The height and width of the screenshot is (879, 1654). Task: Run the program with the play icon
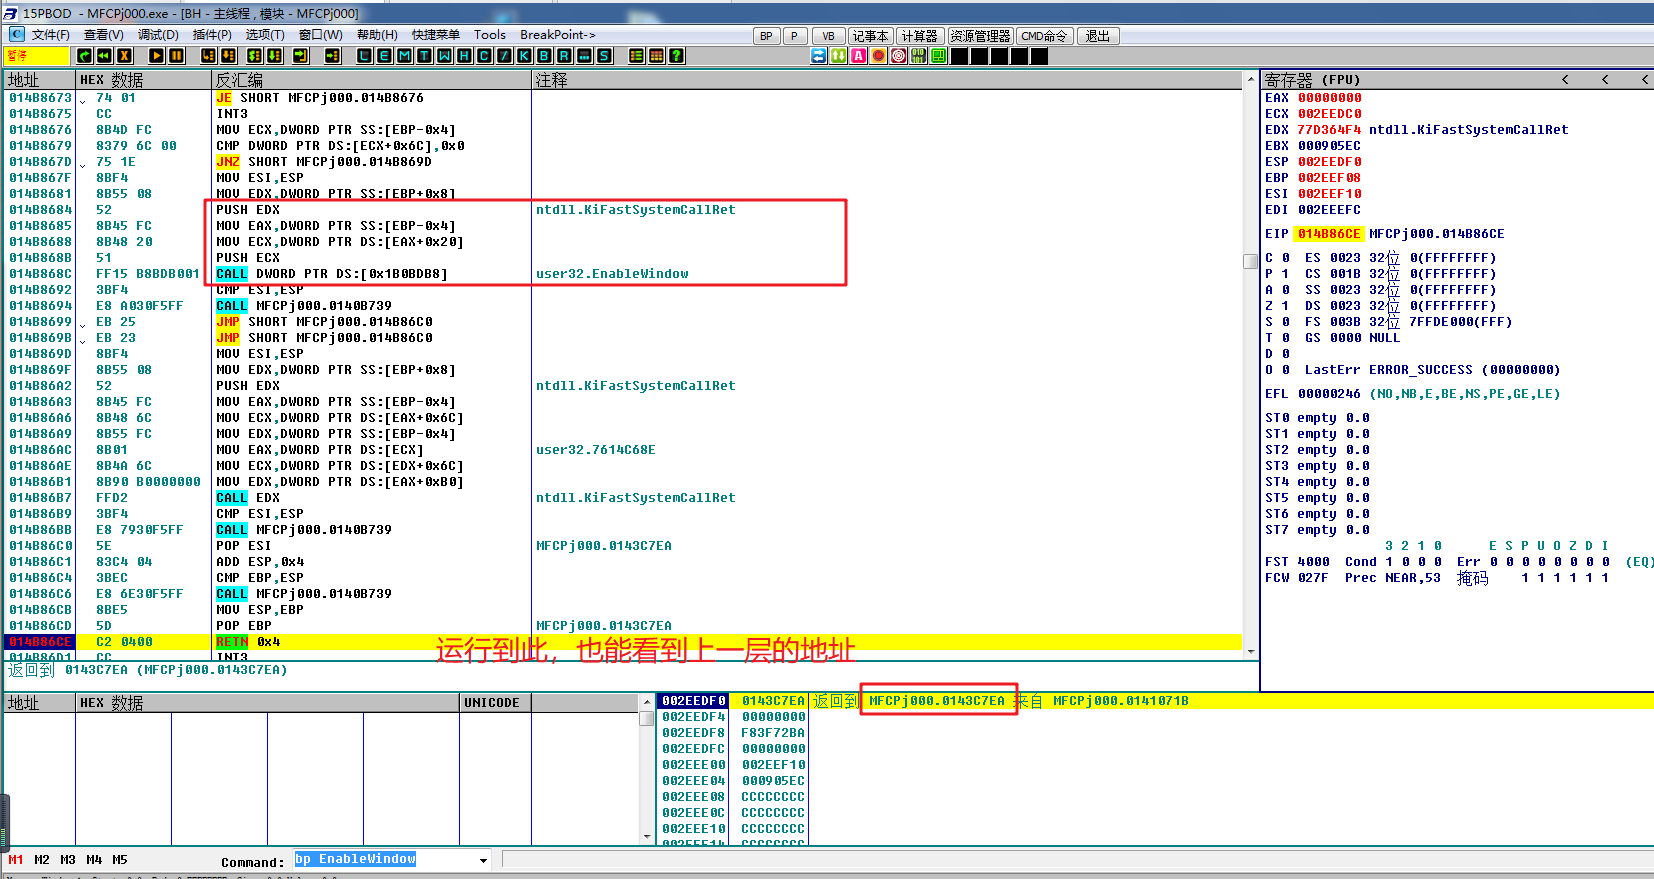[157, 56]
